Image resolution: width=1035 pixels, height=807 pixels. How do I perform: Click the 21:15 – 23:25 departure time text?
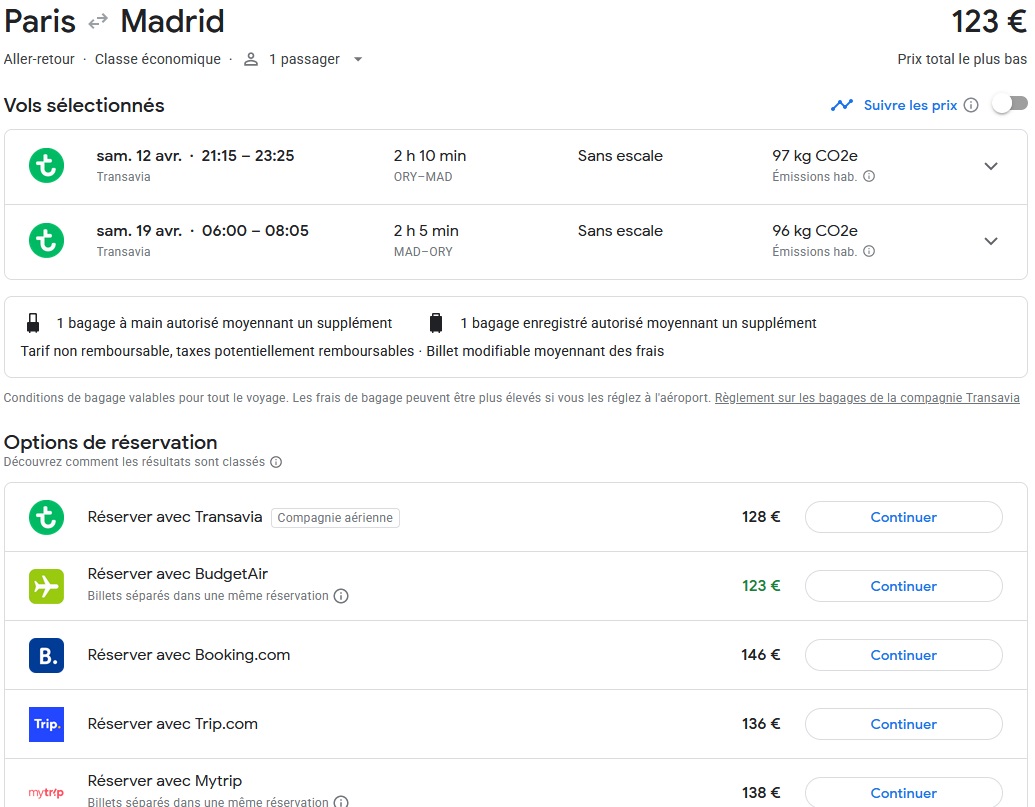248,156
